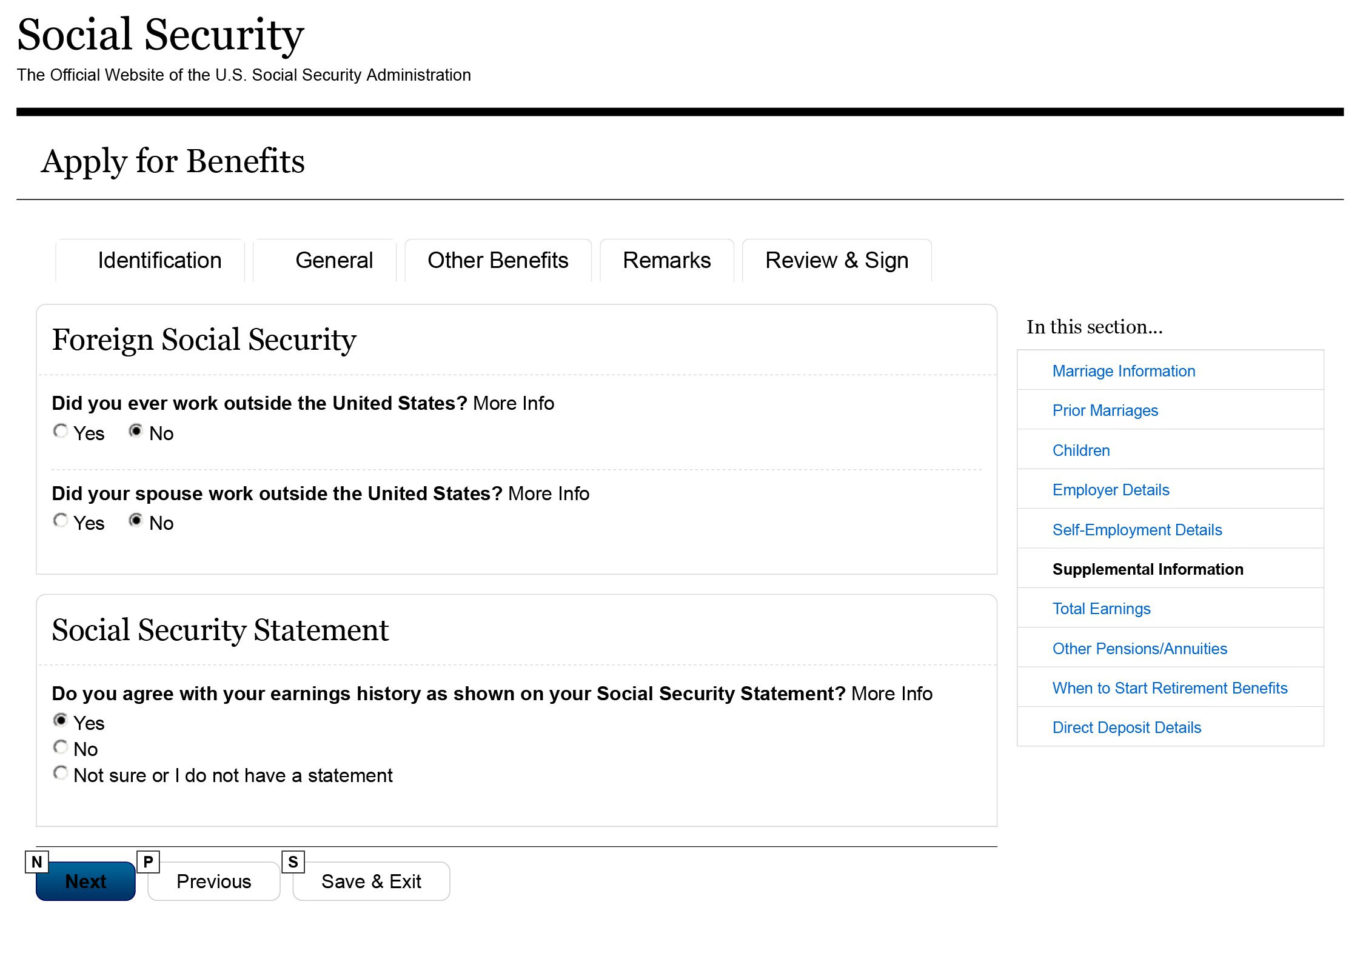Choose 'Not sure or I do not have a statement'

tap(61, 773)
